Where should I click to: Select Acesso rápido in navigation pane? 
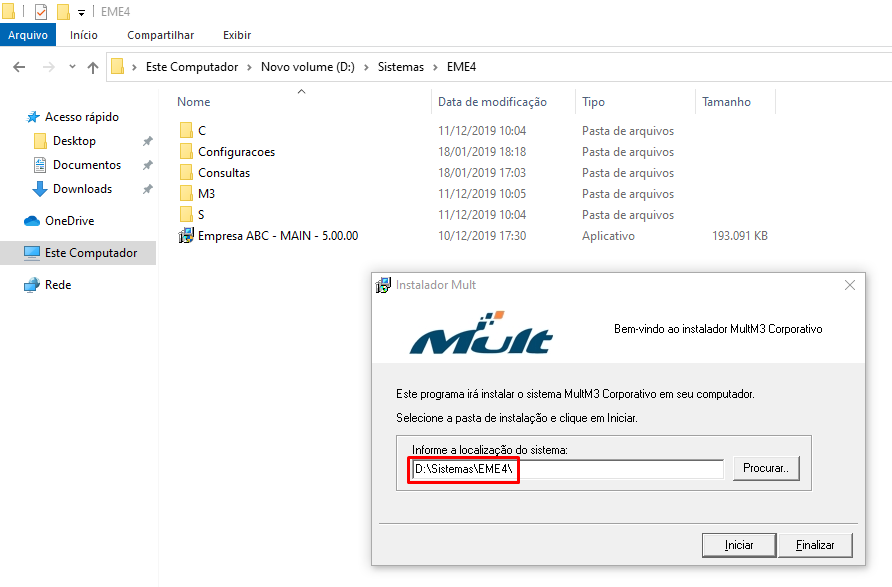[82, 117]
